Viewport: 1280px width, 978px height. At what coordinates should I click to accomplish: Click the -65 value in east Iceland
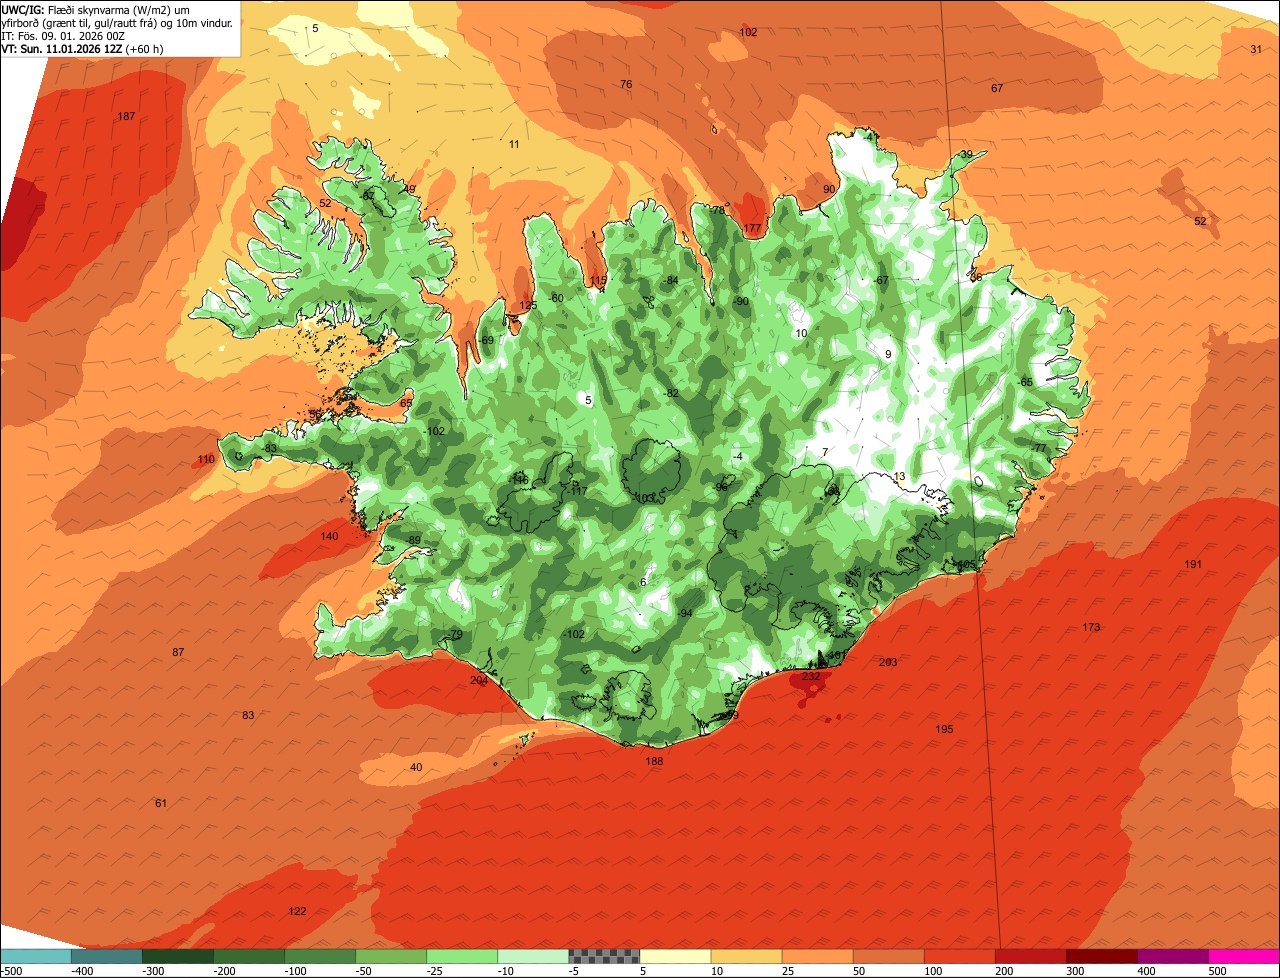(x=1025, y=382)
